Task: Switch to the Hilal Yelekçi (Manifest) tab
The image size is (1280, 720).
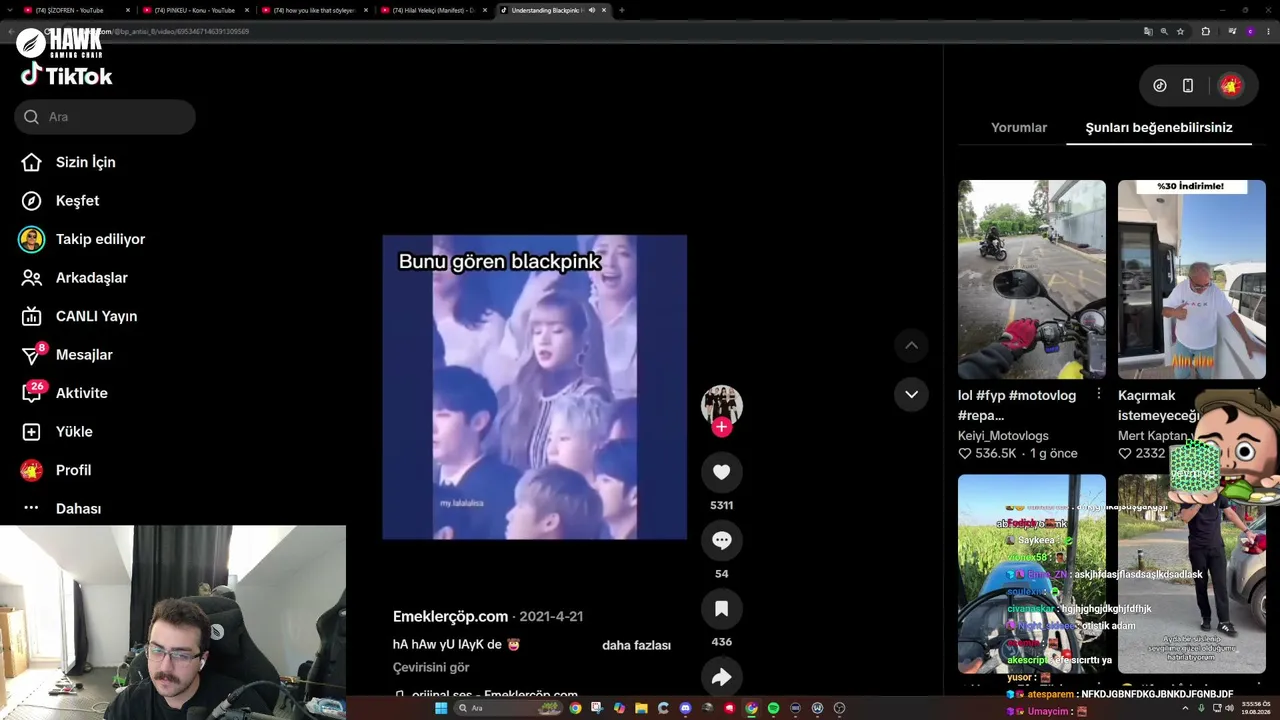Action: pos(433,10)
